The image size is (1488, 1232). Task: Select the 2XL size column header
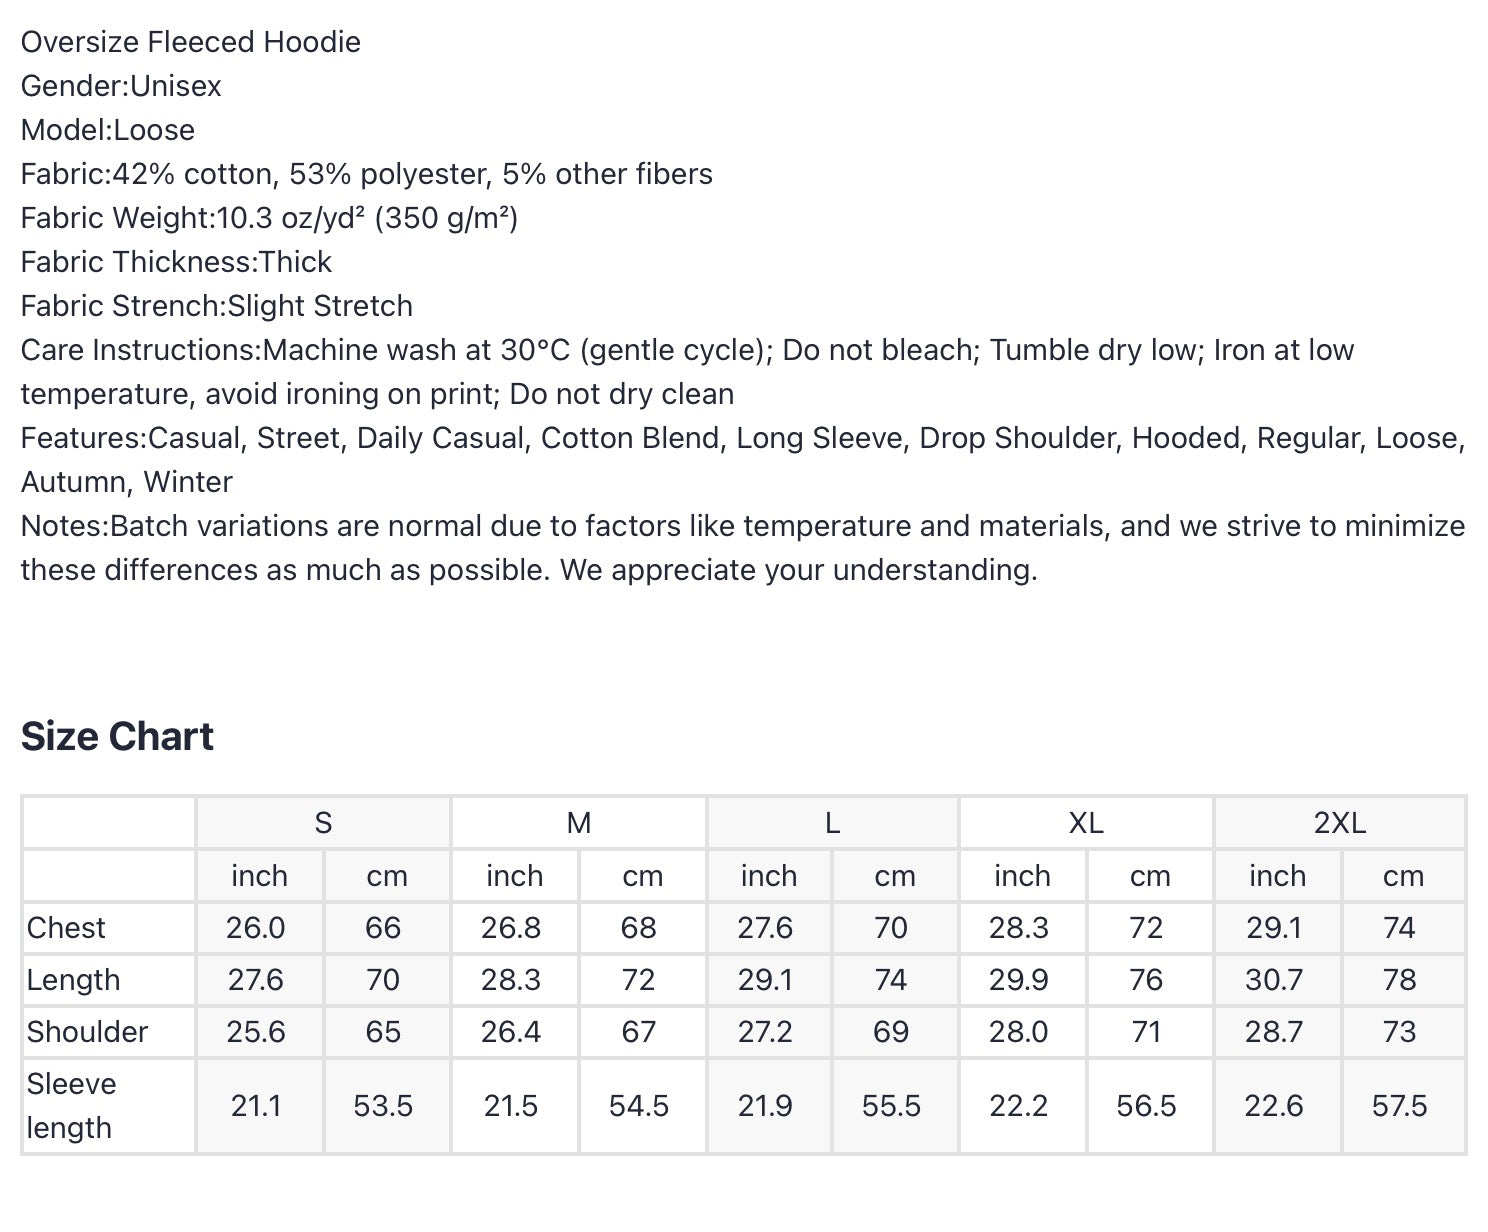tap(1340, 823)
